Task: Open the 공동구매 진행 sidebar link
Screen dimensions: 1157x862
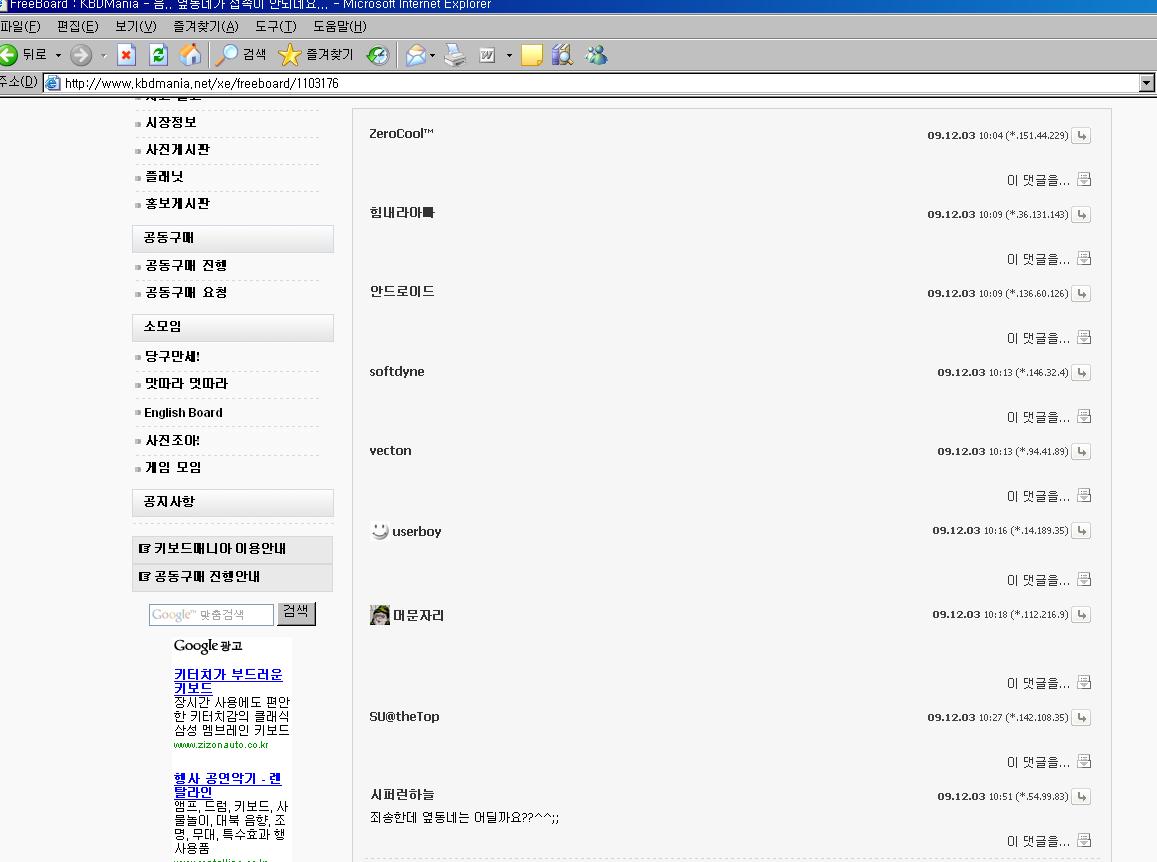Action: (x=186, y=266)
